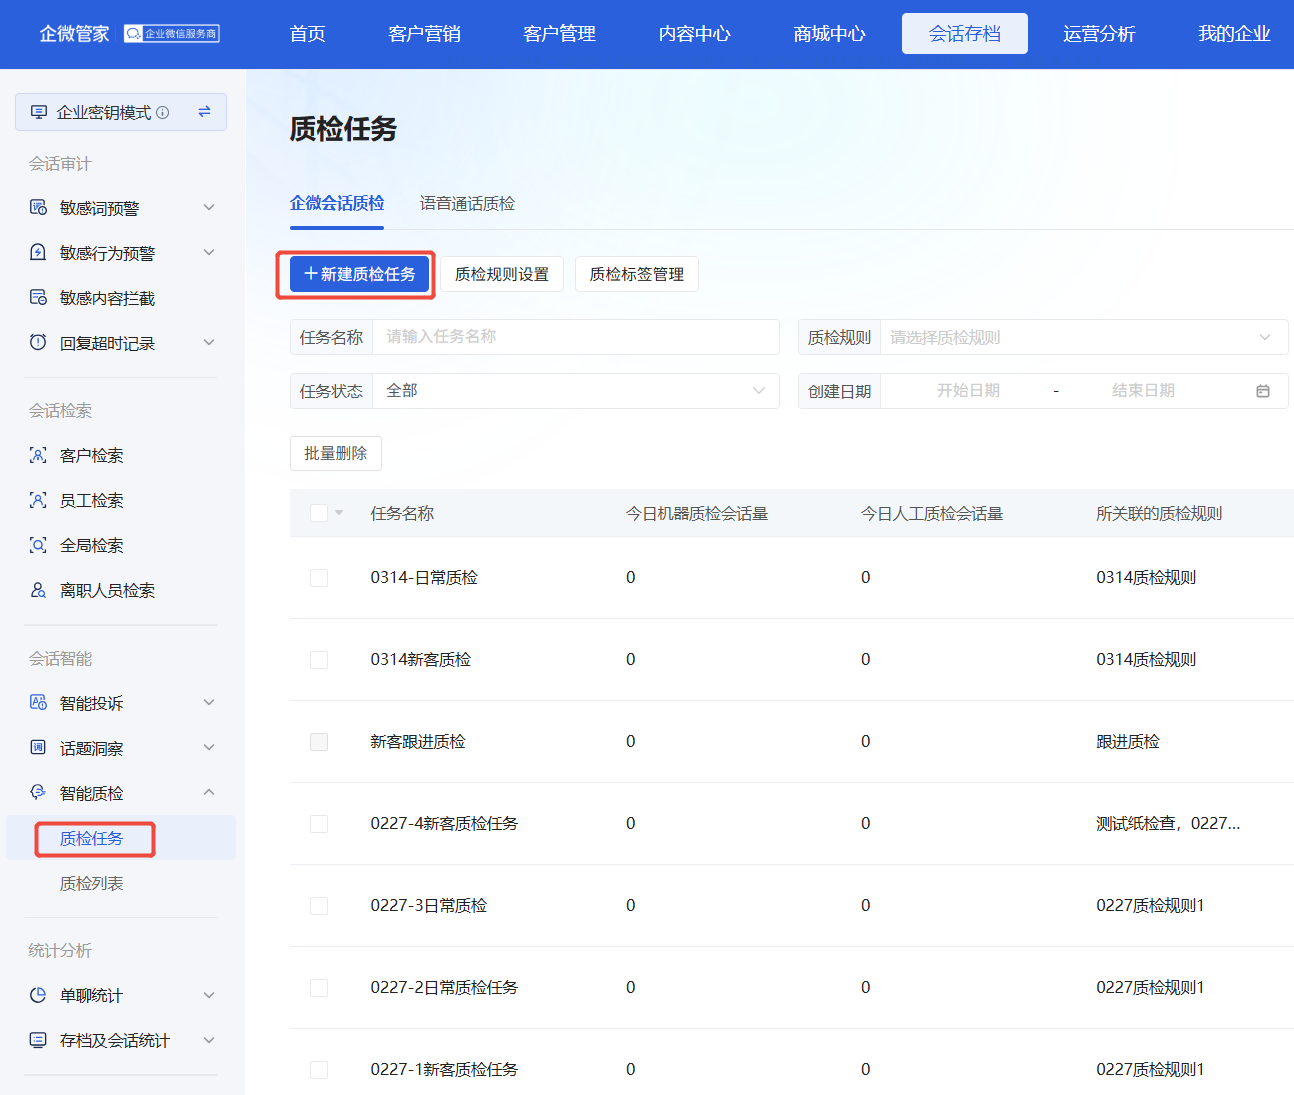The image size is (1294, 1095).
Task: Switch to the 语音通话质检 tab
Action: coord(467,203)
